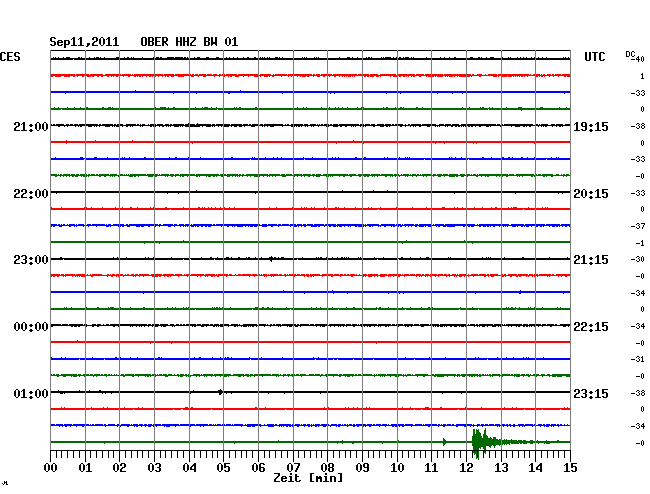Click minute 01 on the time axis

coord(85,467)
